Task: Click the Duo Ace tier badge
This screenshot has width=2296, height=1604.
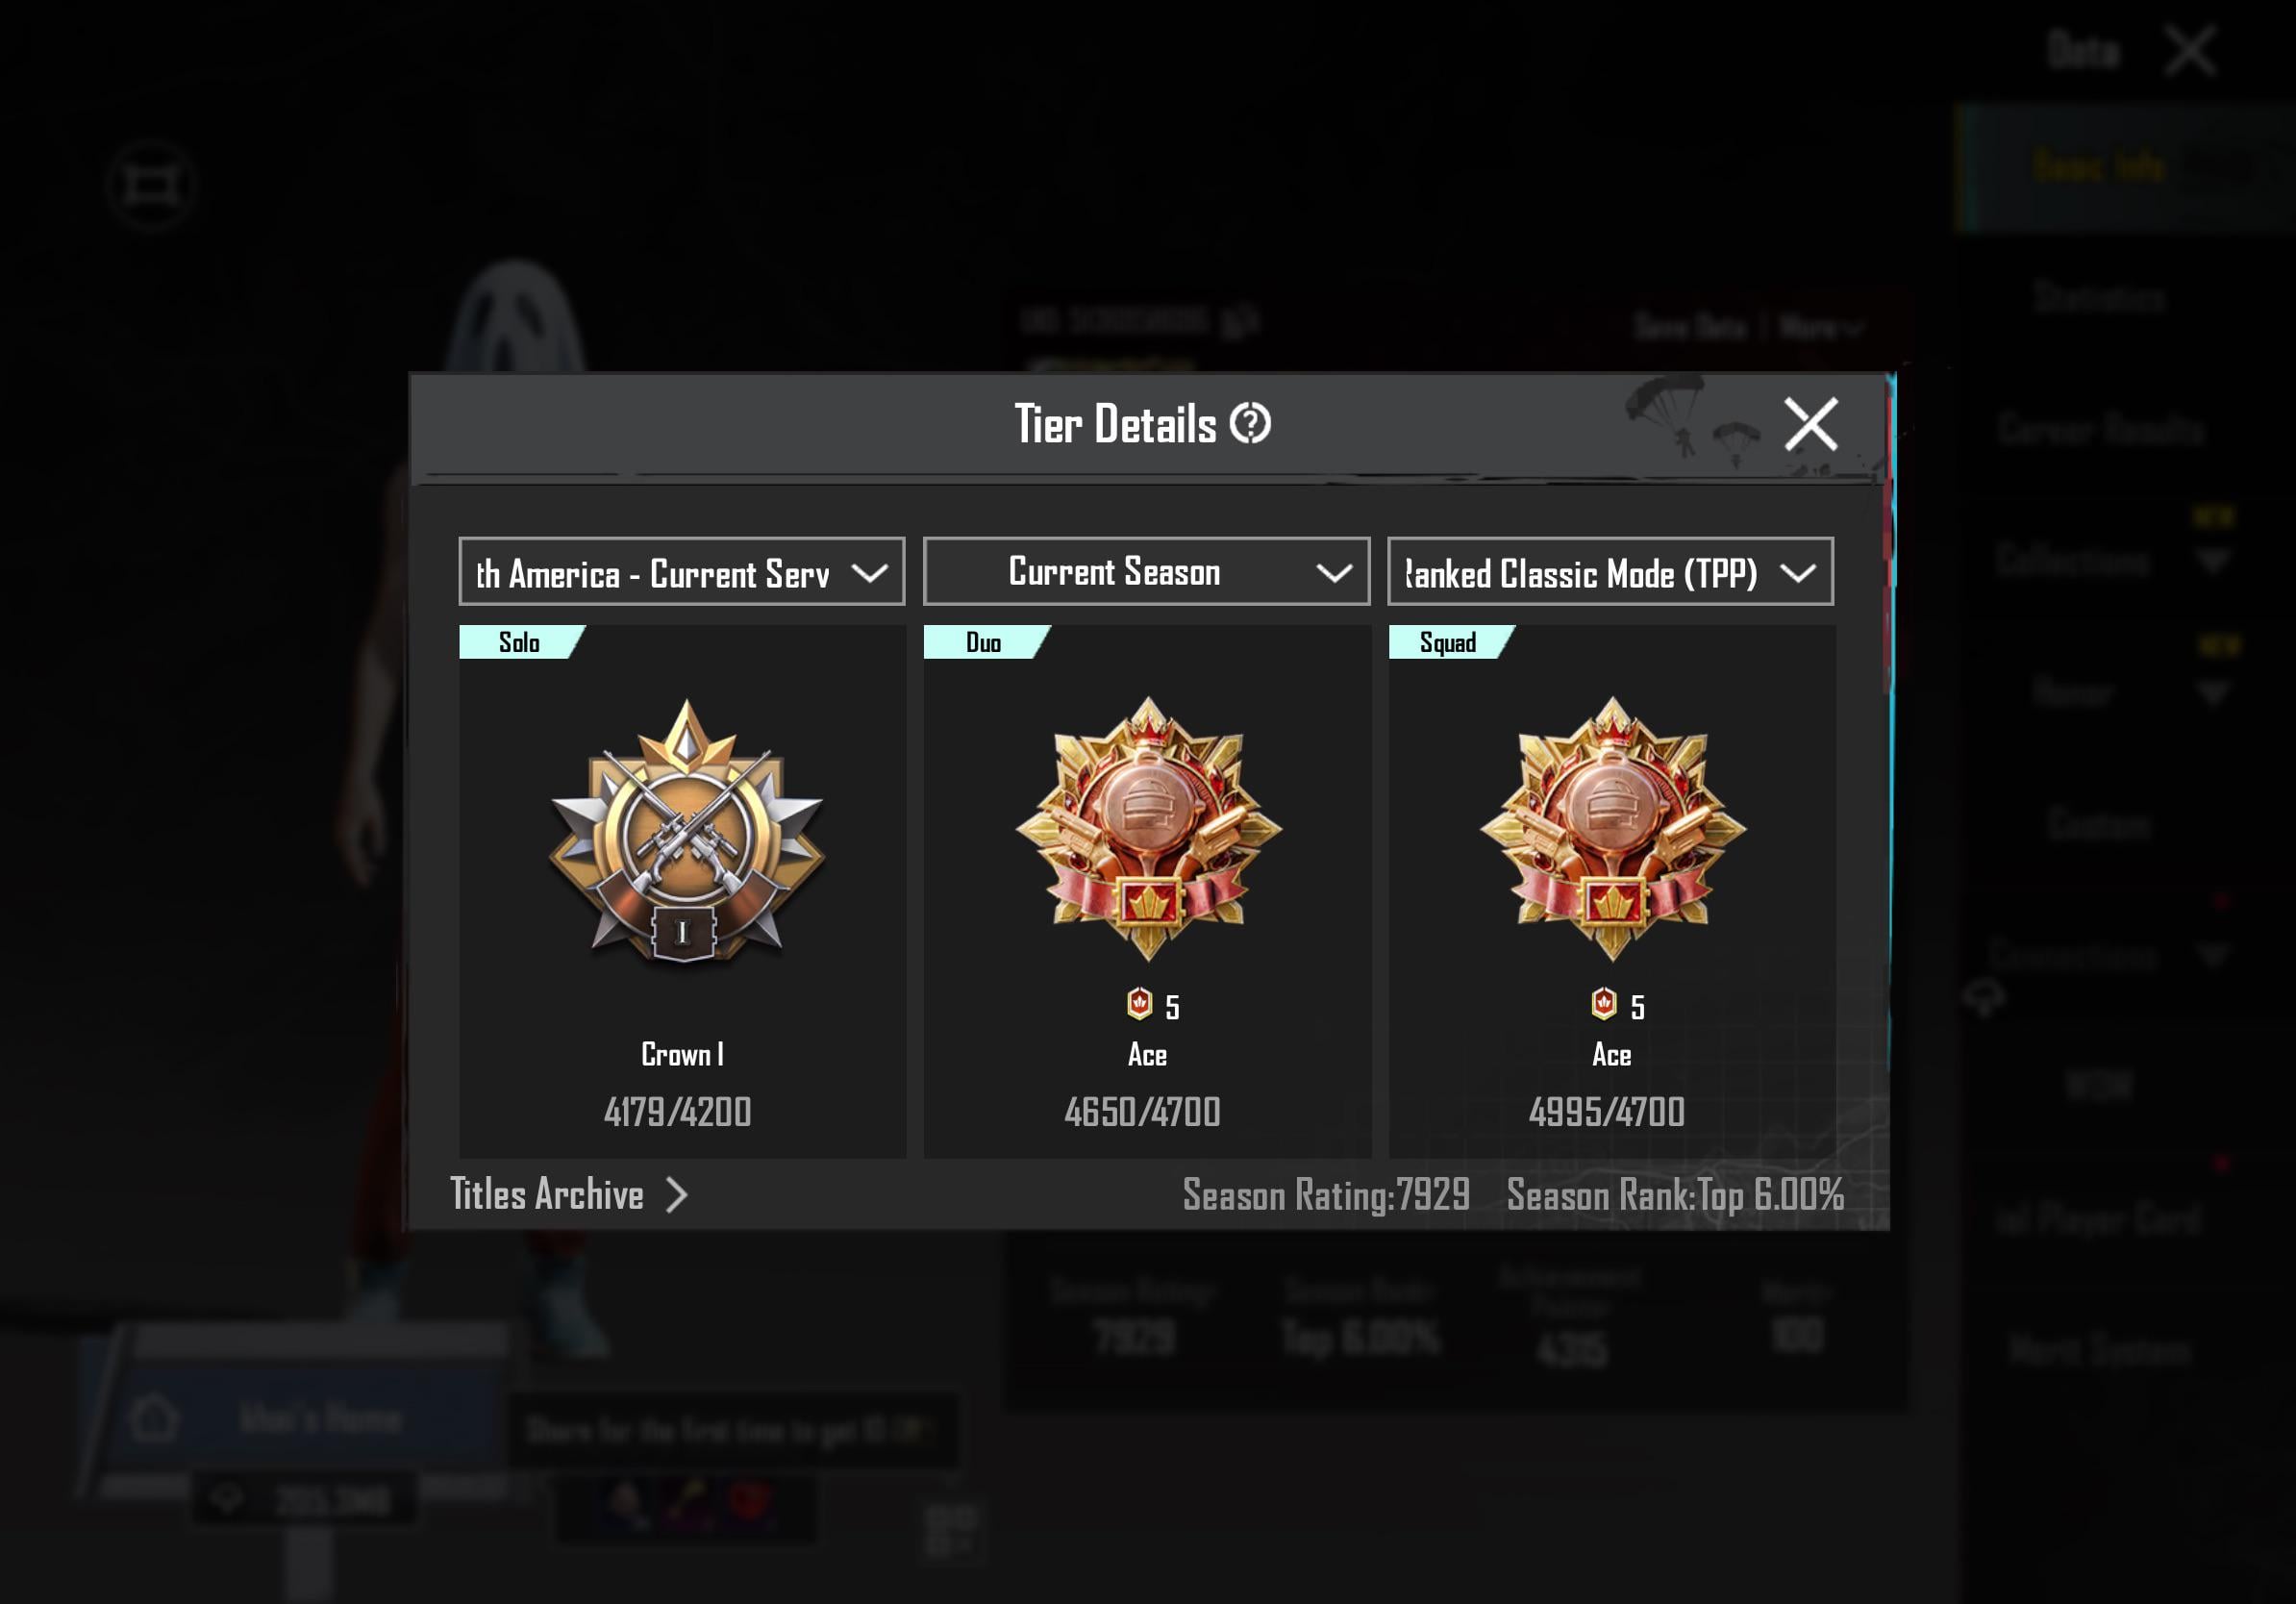Action: [1148, 828]
